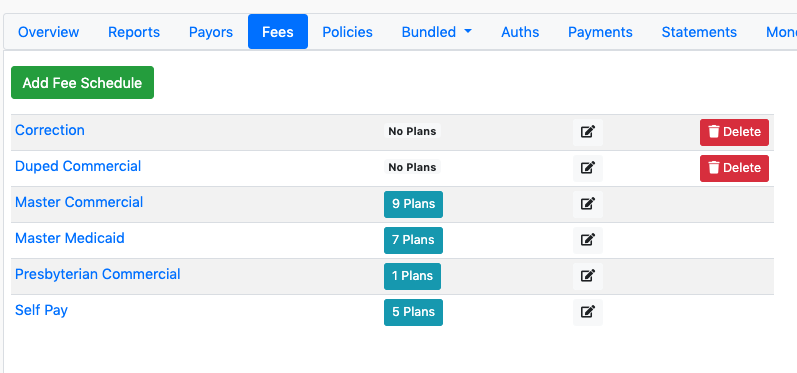Switch to the Overview tab

(x=48, y=32)
